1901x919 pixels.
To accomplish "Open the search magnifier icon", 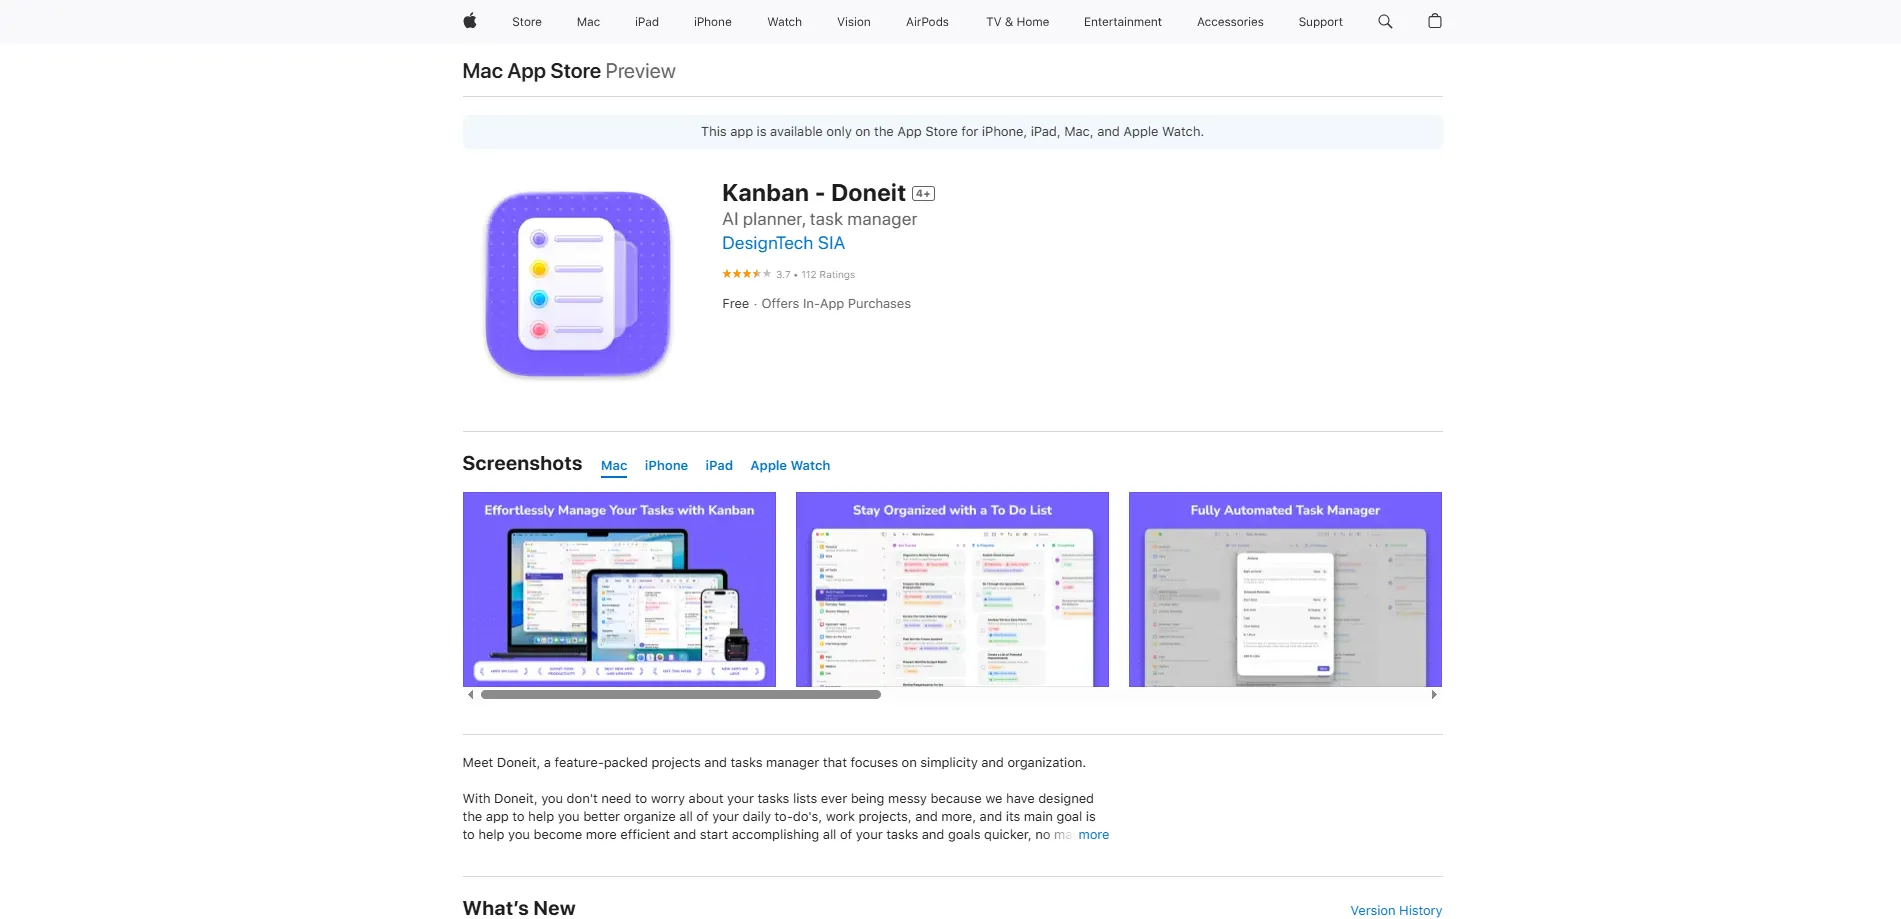I will pyautogui.click(x=1385, y=21).
